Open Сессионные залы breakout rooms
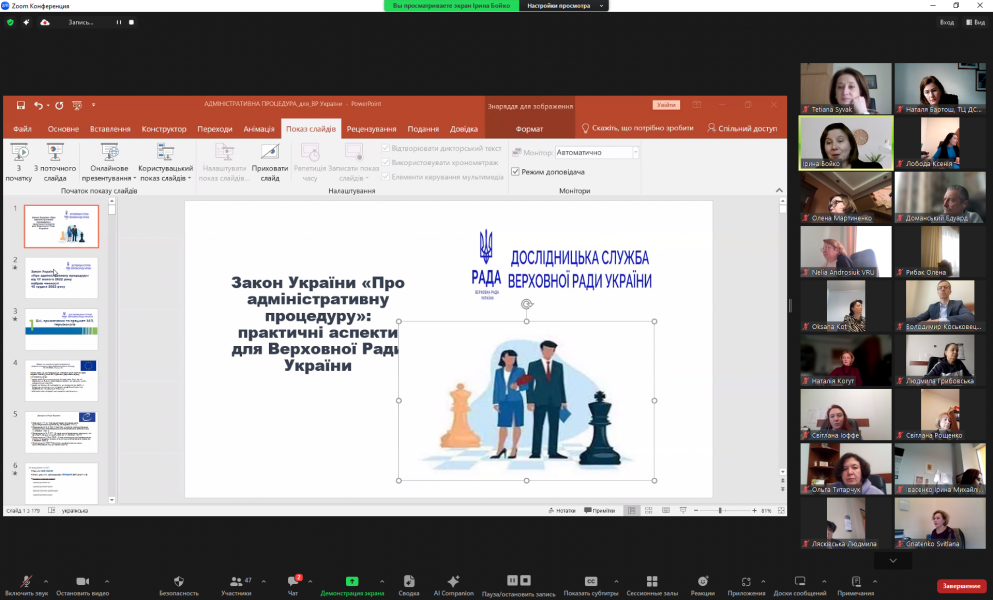 tap(652, 580)
